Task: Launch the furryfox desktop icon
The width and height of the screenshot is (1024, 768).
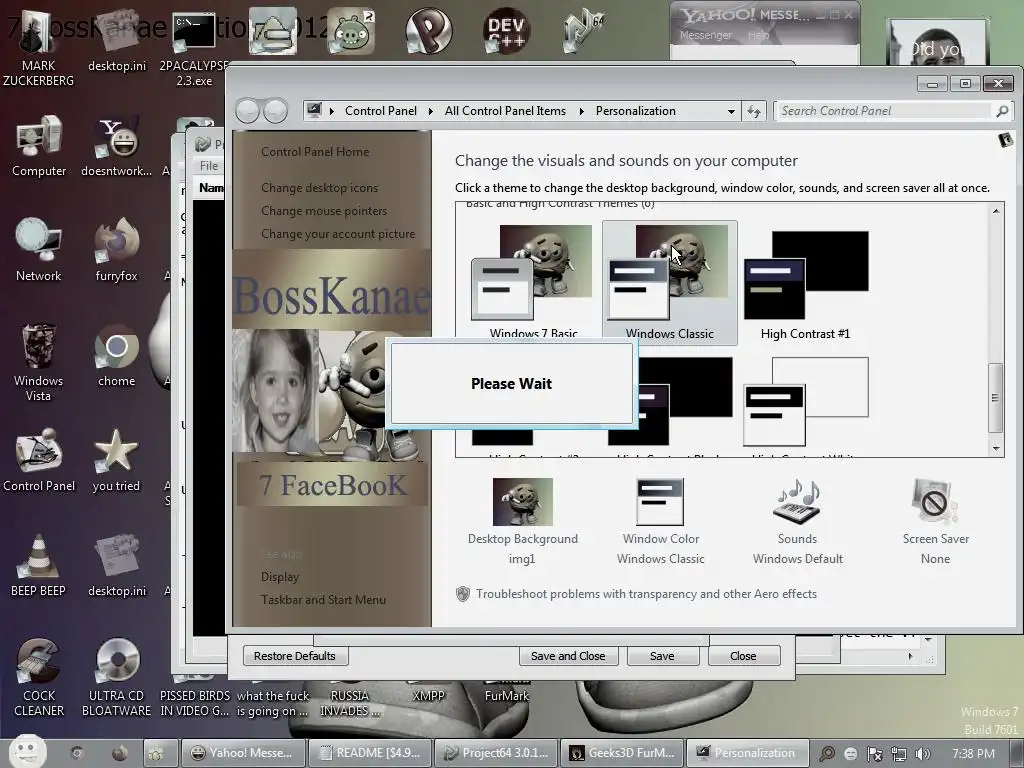Action: [116, 249]
